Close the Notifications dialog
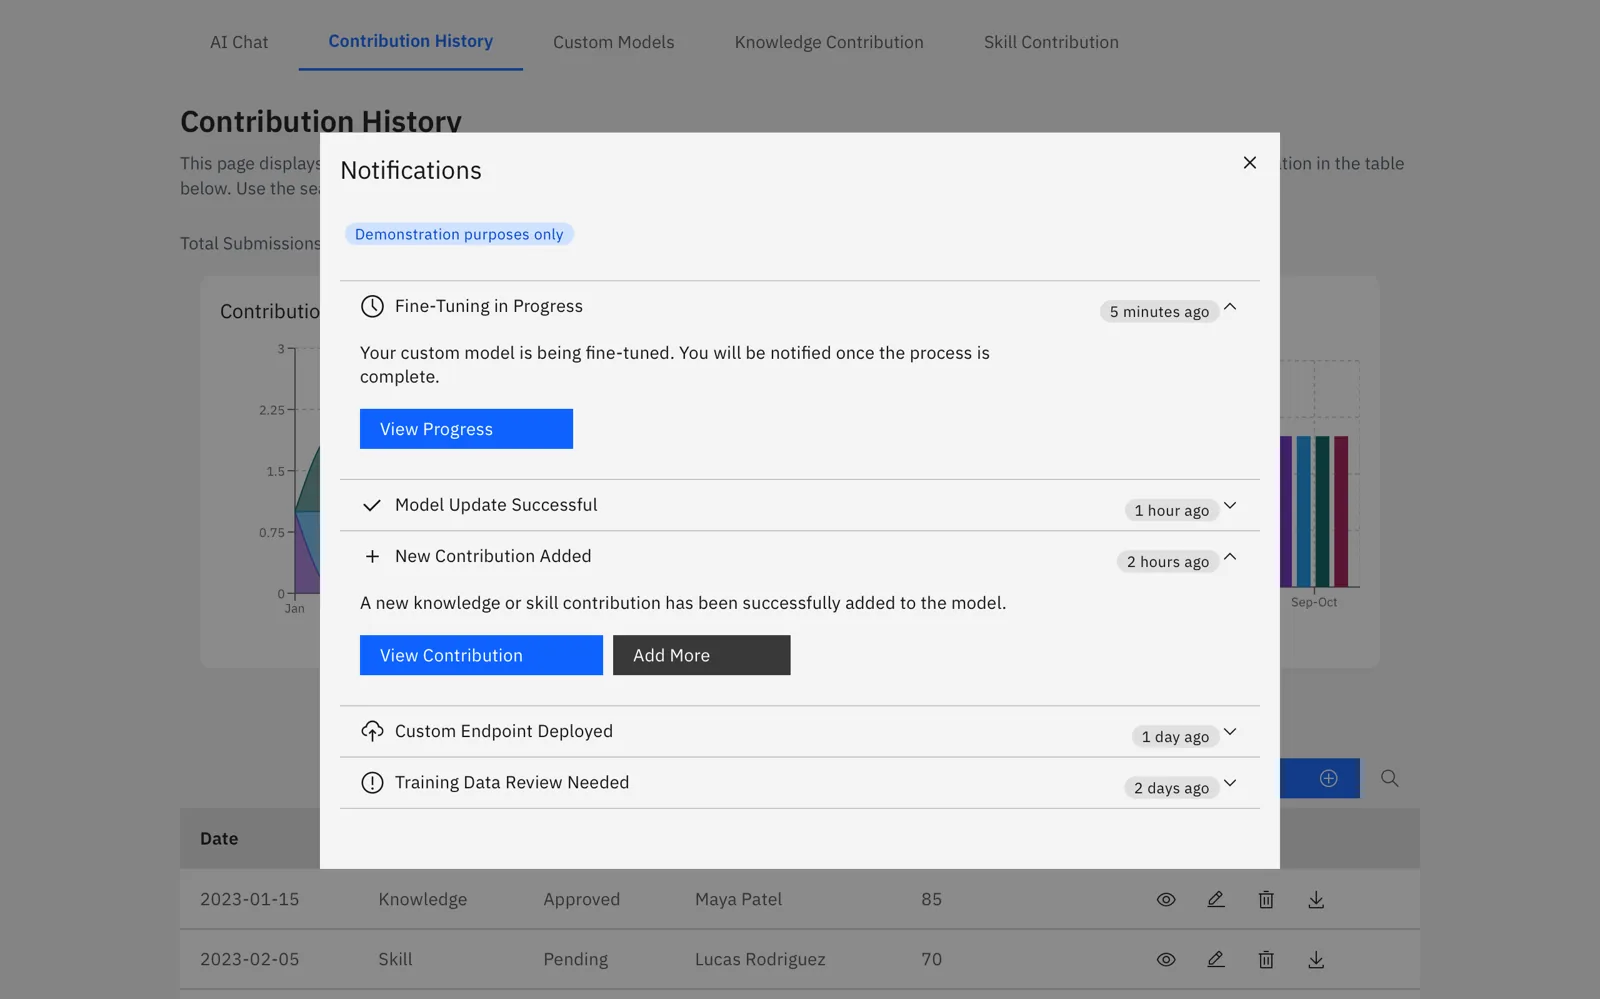Screen dimensions: 1600x999 (1249, 162)
